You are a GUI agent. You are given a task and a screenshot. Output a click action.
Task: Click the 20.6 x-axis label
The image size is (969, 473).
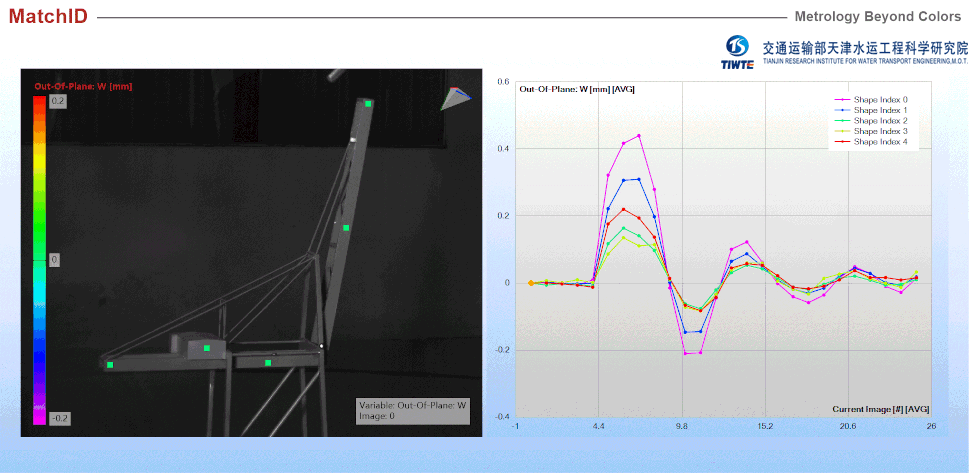point(848,426)
